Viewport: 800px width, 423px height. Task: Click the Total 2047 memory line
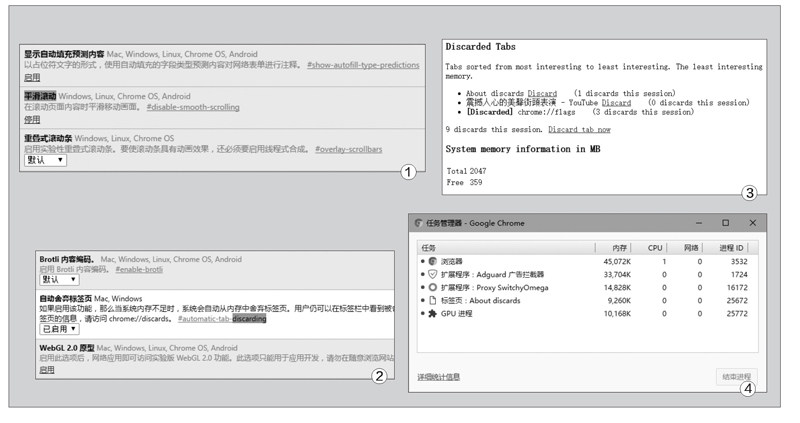pos(466,171)
